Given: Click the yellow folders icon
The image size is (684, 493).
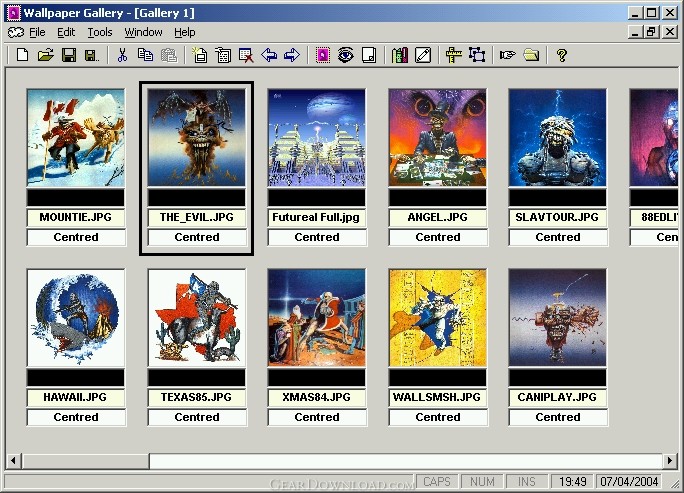Looking at the screenshot, I should click(531, 55).
